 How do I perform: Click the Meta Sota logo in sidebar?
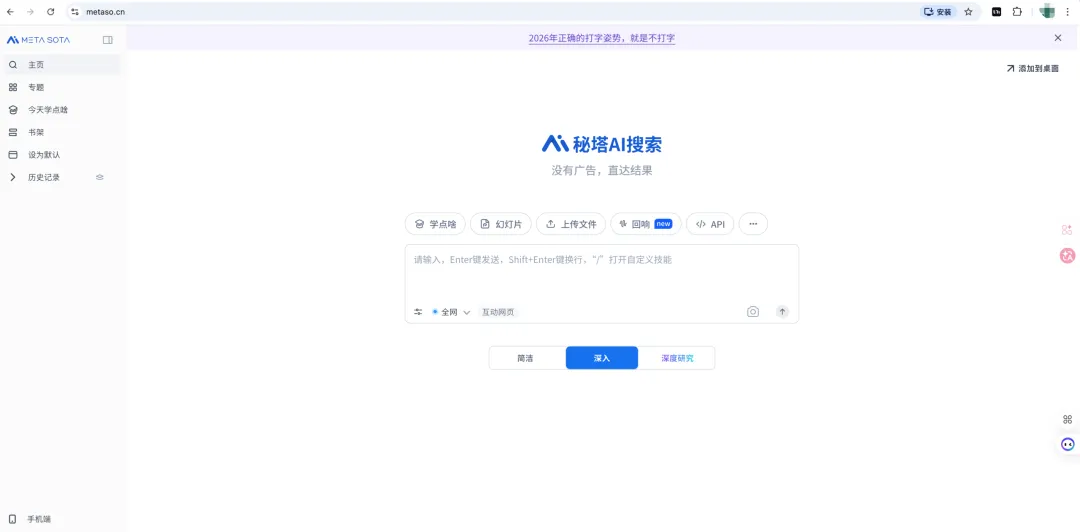tap(39, 40)
